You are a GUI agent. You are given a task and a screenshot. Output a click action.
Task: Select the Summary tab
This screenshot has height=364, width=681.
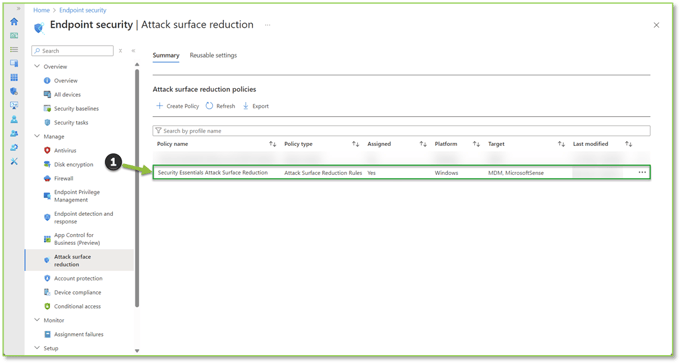166,55
